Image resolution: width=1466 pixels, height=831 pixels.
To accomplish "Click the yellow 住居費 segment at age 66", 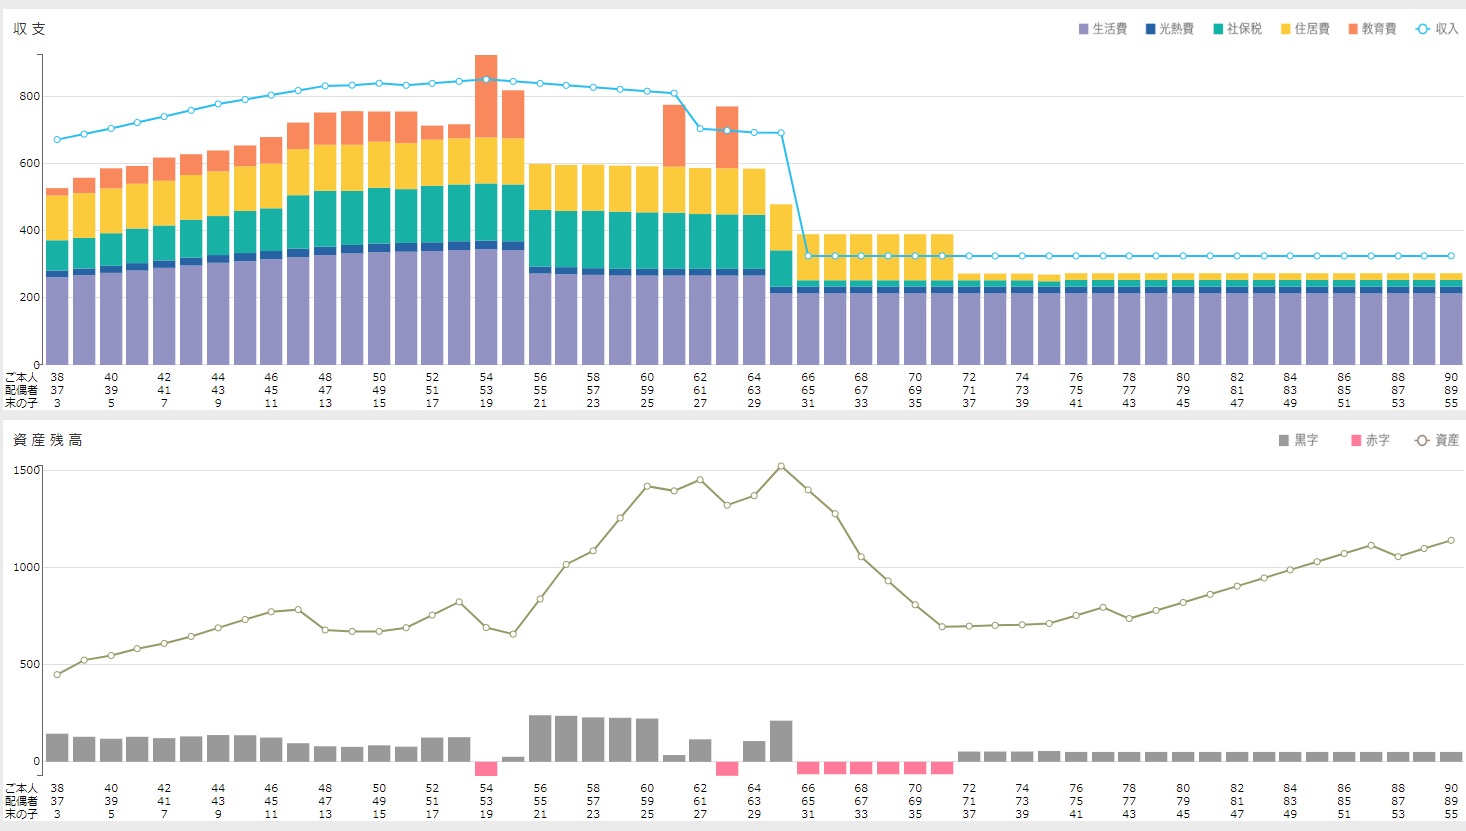I will pyautogui.click(x=808, y=258).
